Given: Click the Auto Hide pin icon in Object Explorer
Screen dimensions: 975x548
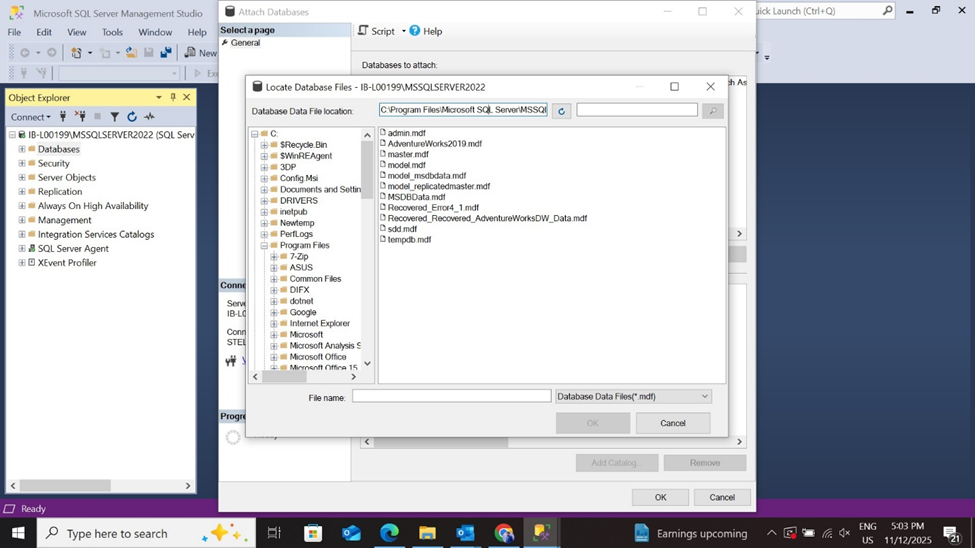Looking at the screenshot, I should [x=173, y=97].
